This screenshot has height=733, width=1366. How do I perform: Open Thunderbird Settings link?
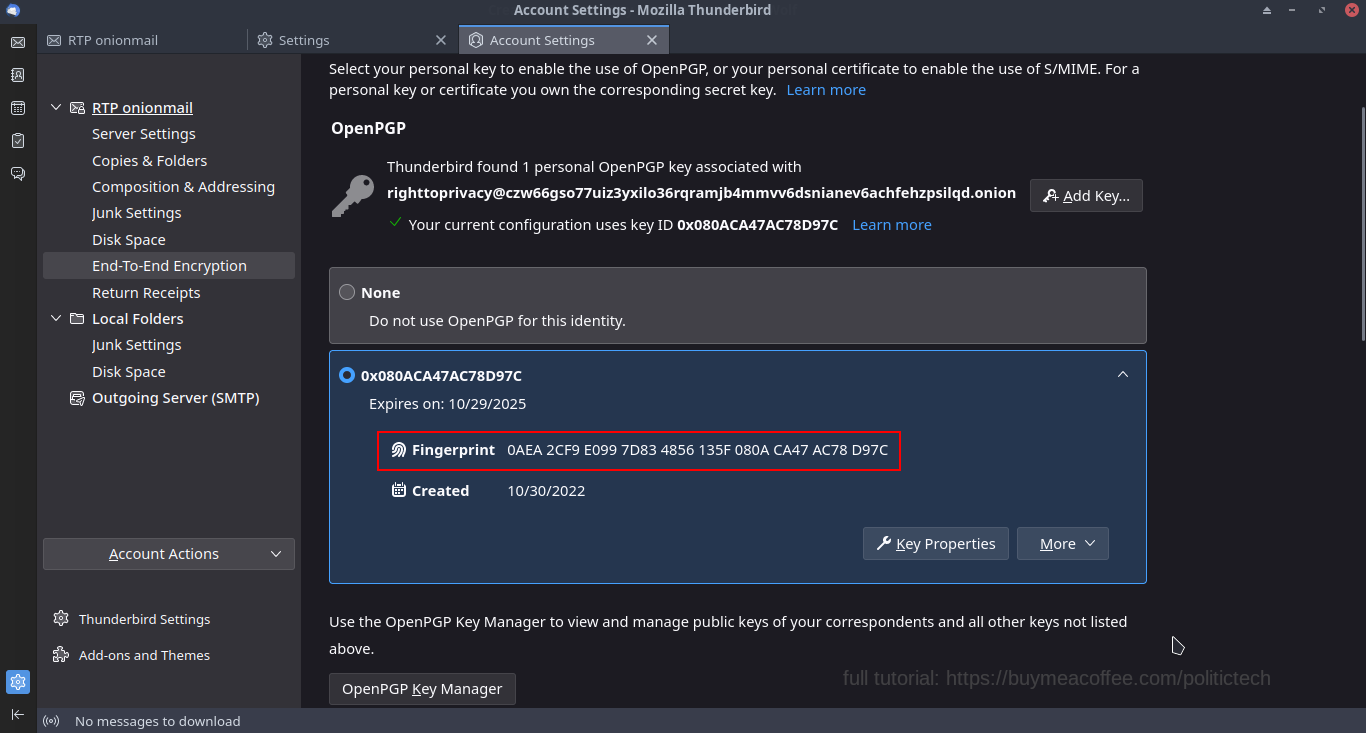coord(145,619)
